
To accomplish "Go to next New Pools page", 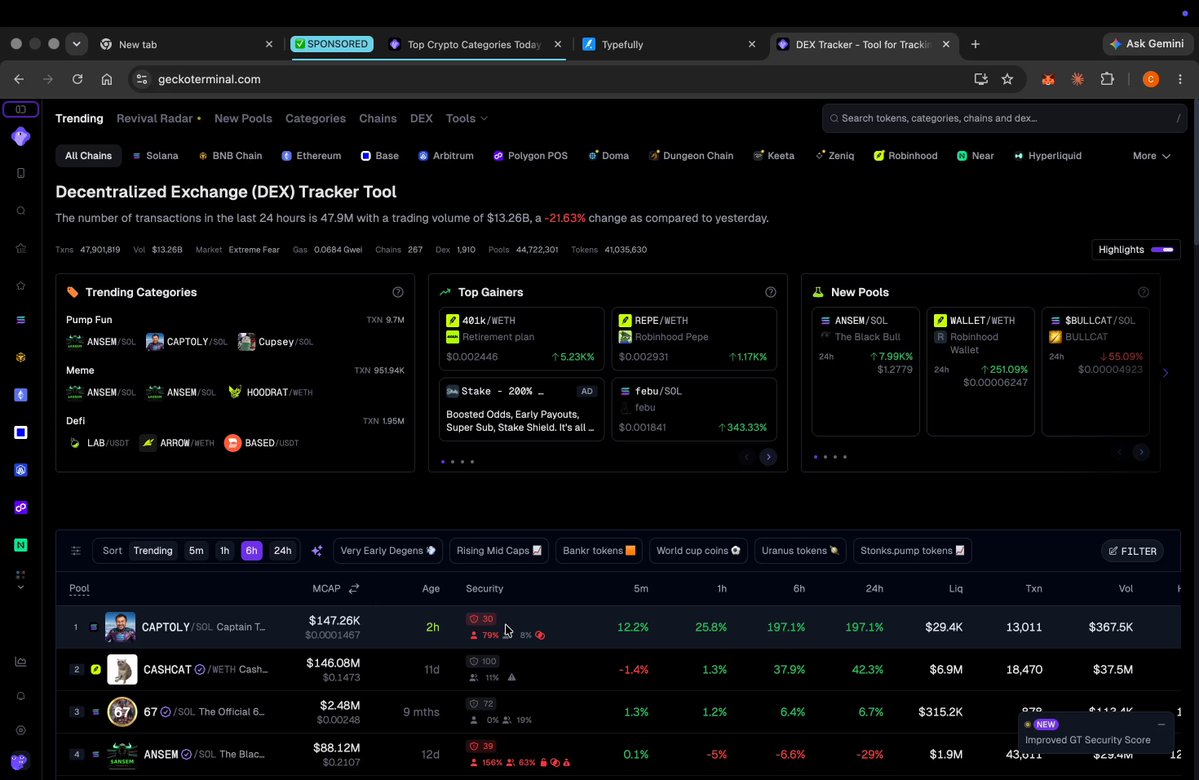I will (x=1141, y=453).
